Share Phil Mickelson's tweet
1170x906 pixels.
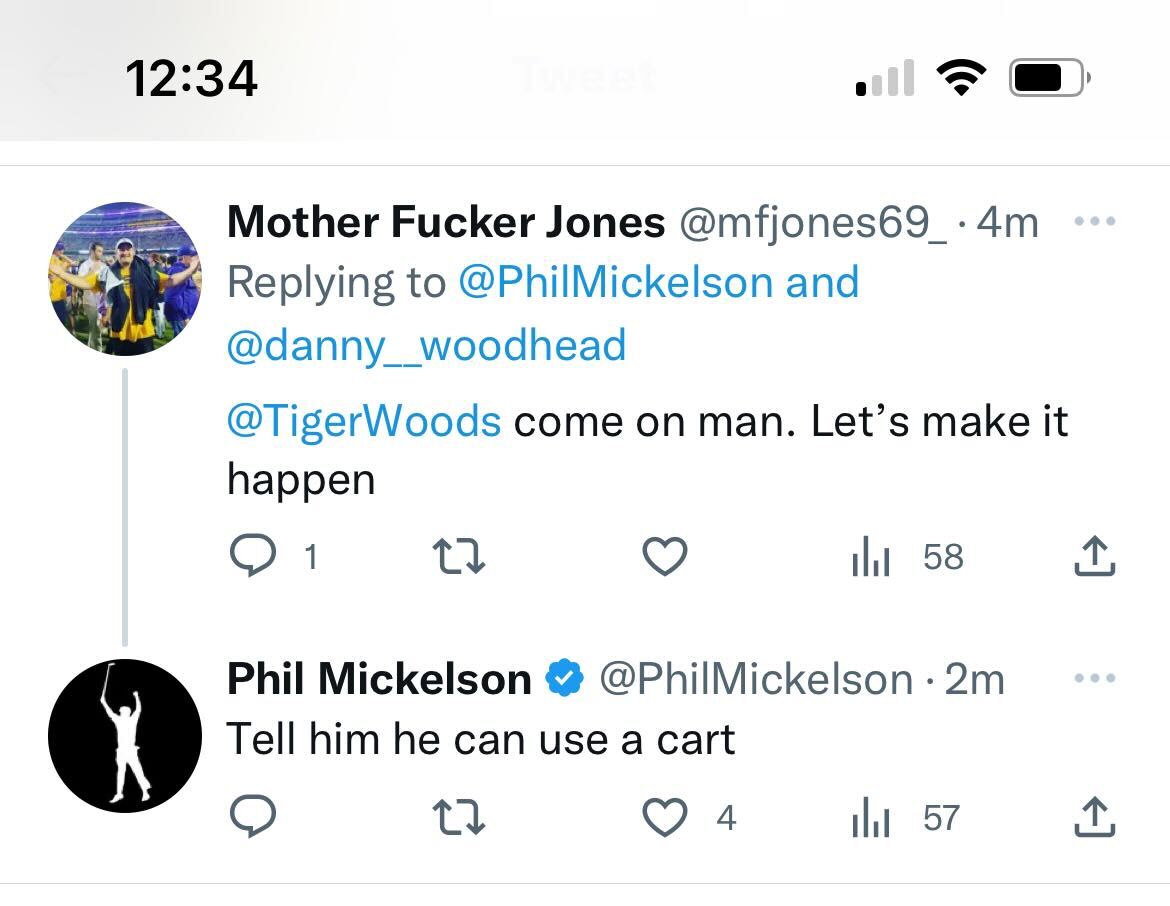coord(1094,817)
